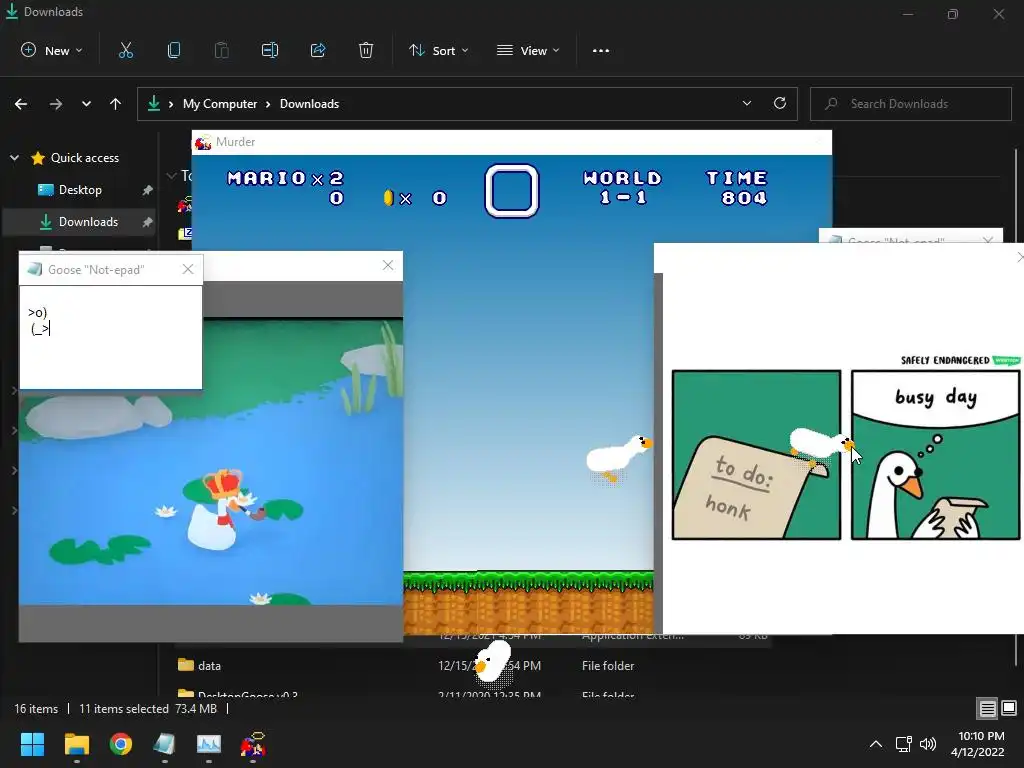Click the Copy toolbar icon

click(174, 50)
